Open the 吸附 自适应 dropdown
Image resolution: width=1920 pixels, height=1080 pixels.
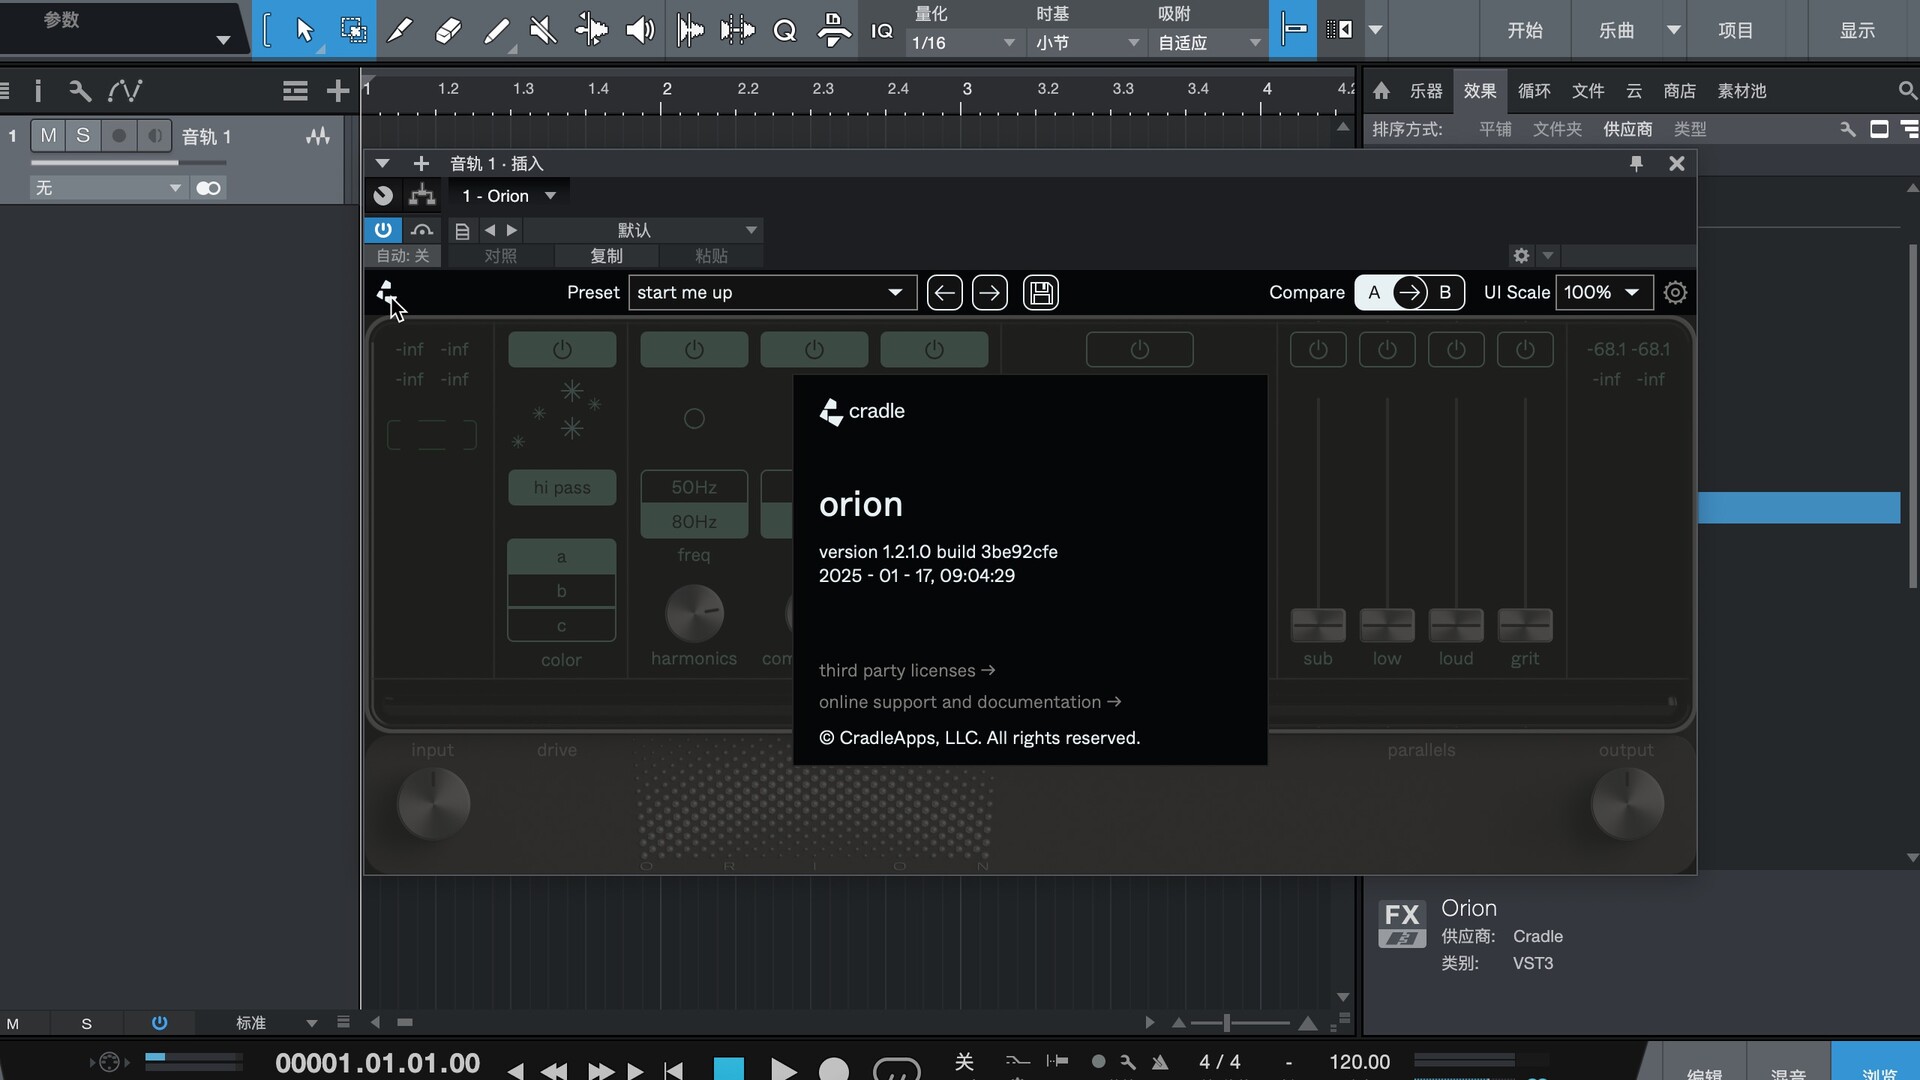[x=1209, y=43]
